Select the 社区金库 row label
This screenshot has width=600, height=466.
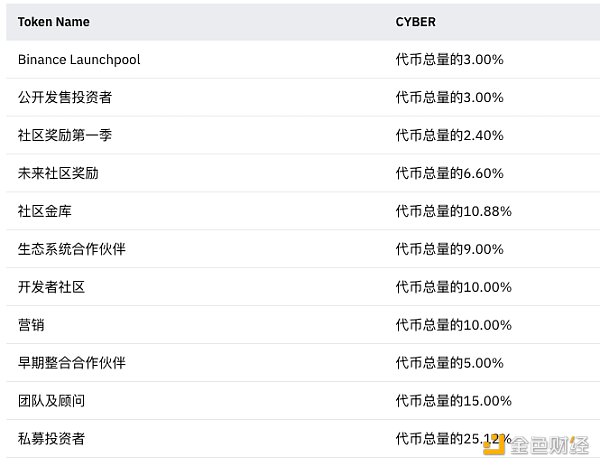45,211
